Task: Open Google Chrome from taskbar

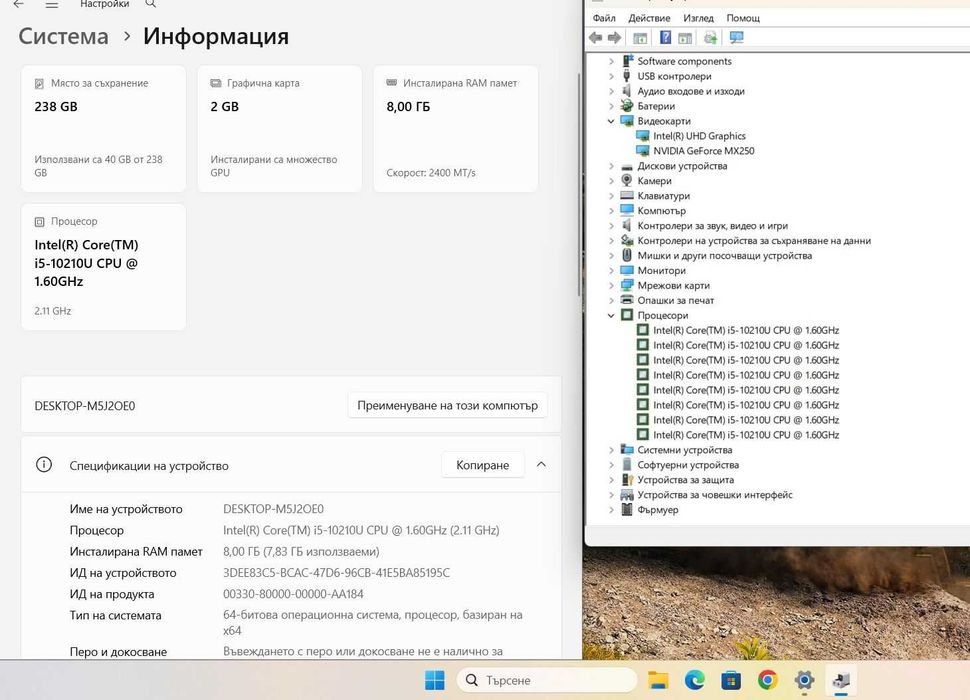Action: [x=768, y=680]
